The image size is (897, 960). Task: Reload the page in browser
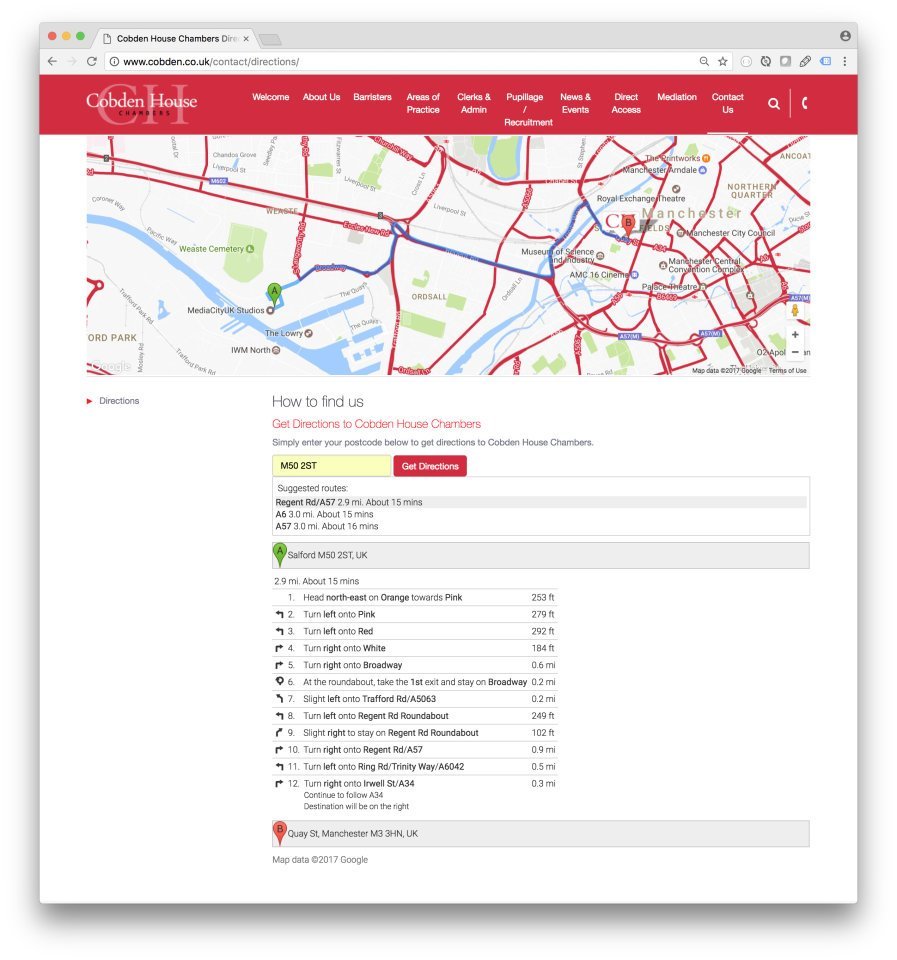[91, 61]
